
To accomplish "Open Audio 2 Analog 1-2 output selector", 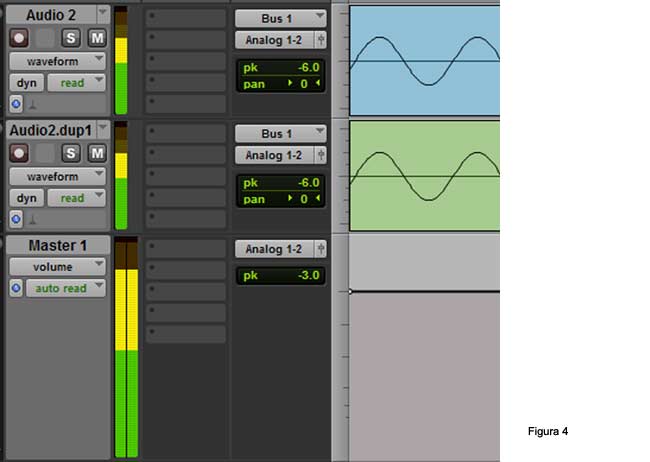I will click(x=274, y=40).
